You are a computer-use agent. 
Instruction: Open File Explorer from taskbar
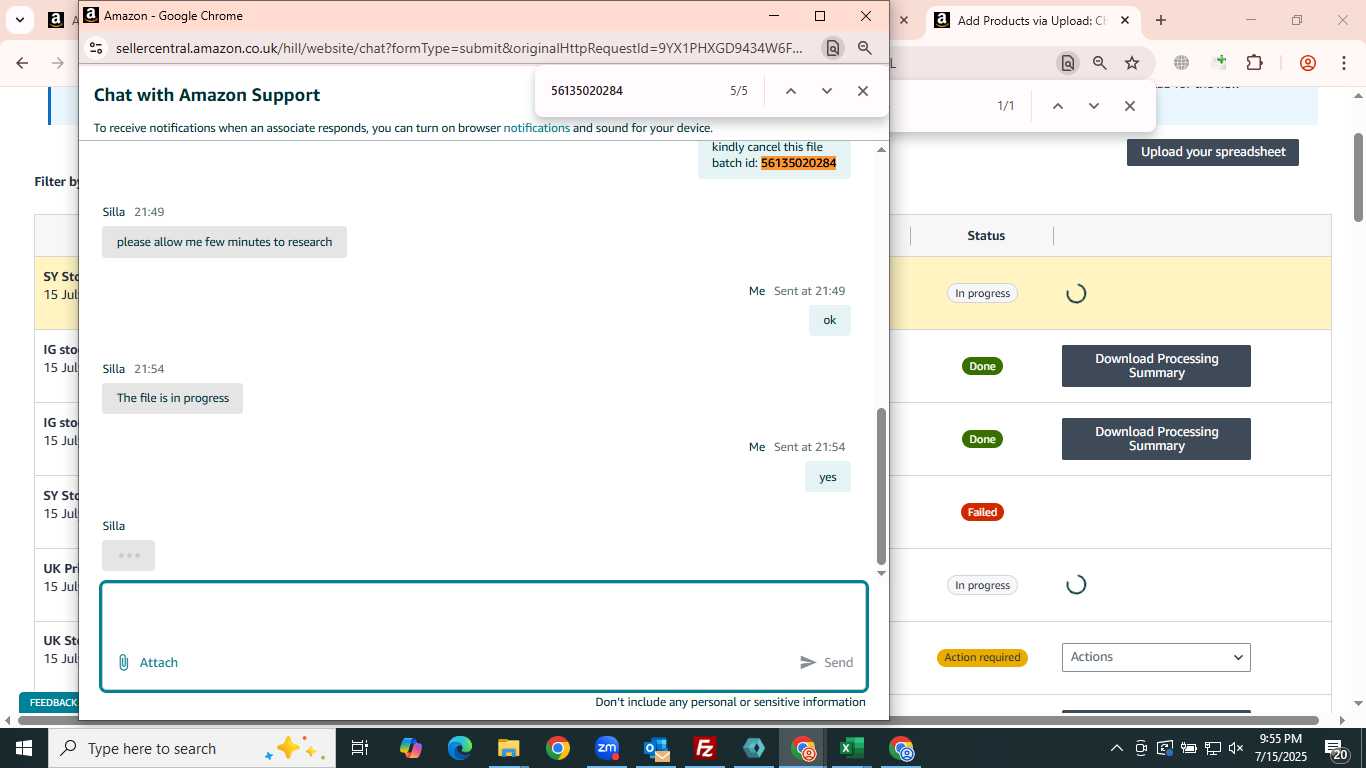click(x=508, y=748)
